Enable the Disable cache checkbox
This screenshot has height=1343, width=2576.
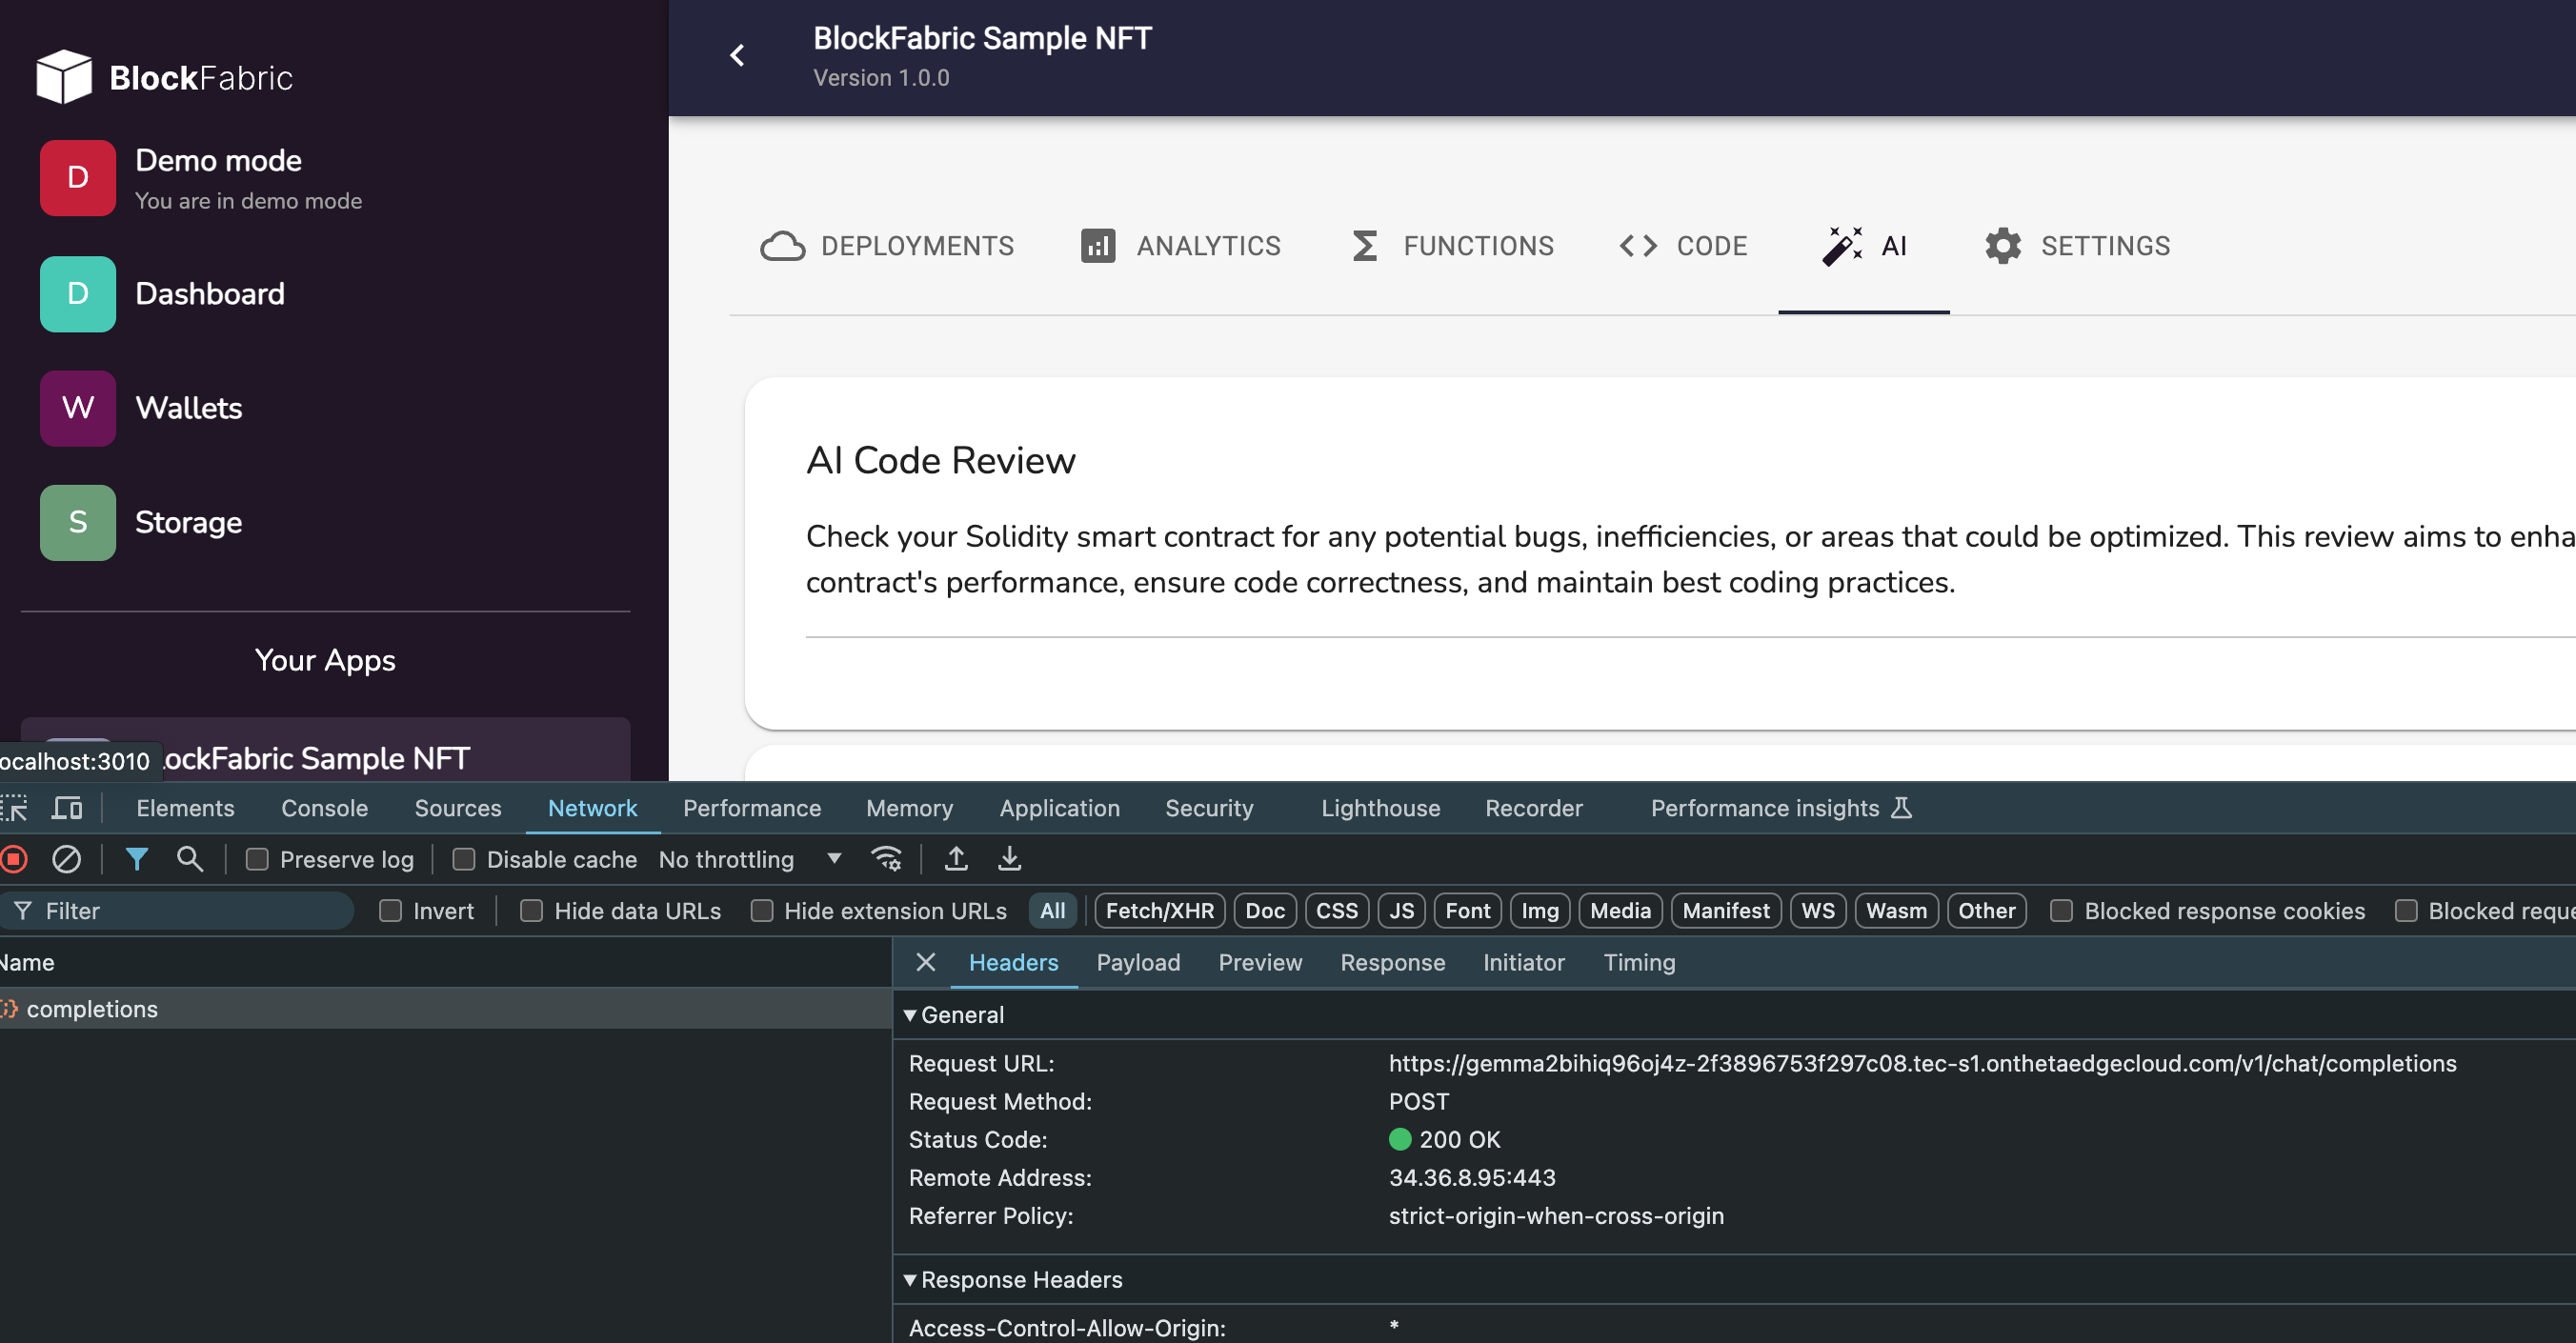pyautogui.click(x=463, y=859)
